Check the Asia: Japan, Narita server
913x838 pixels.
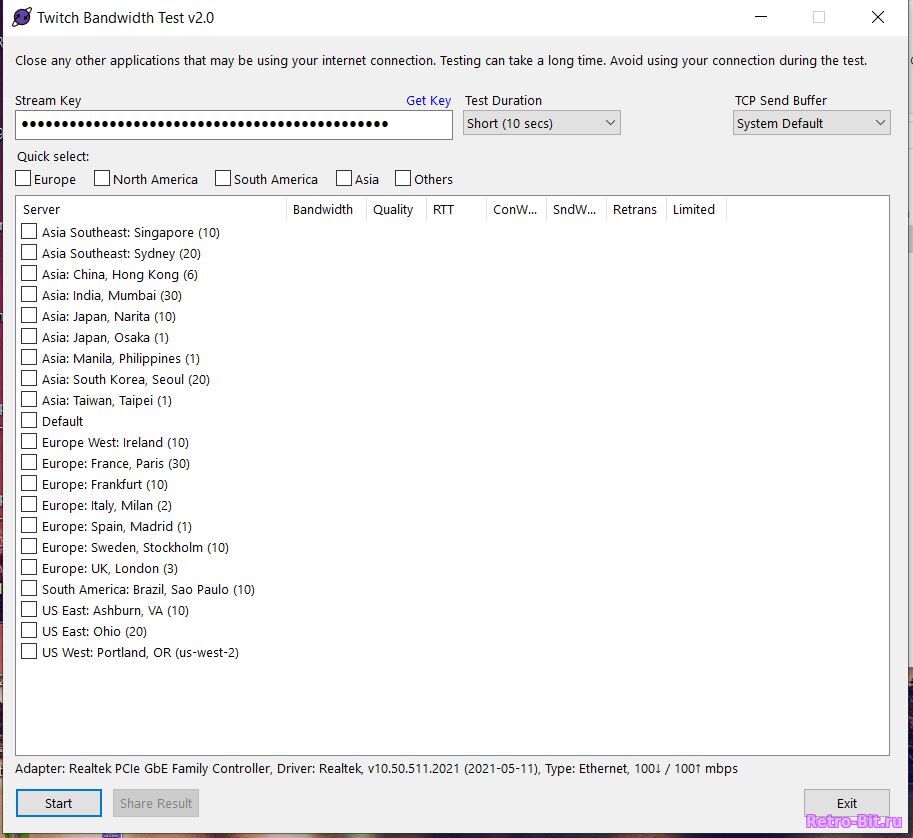click(x=29, y=316)
